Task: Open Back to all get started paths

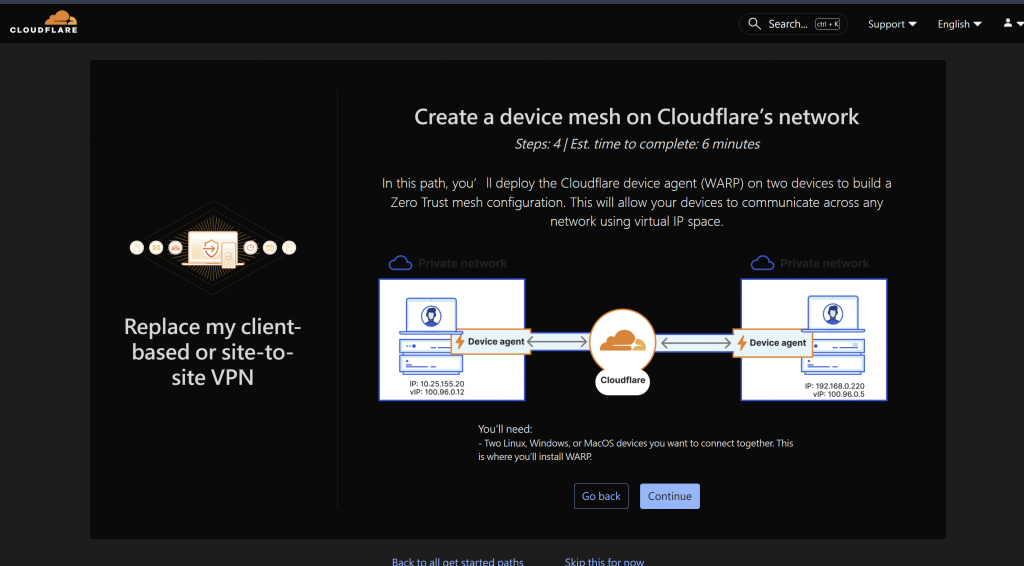Action: click(x=458, y=561)
